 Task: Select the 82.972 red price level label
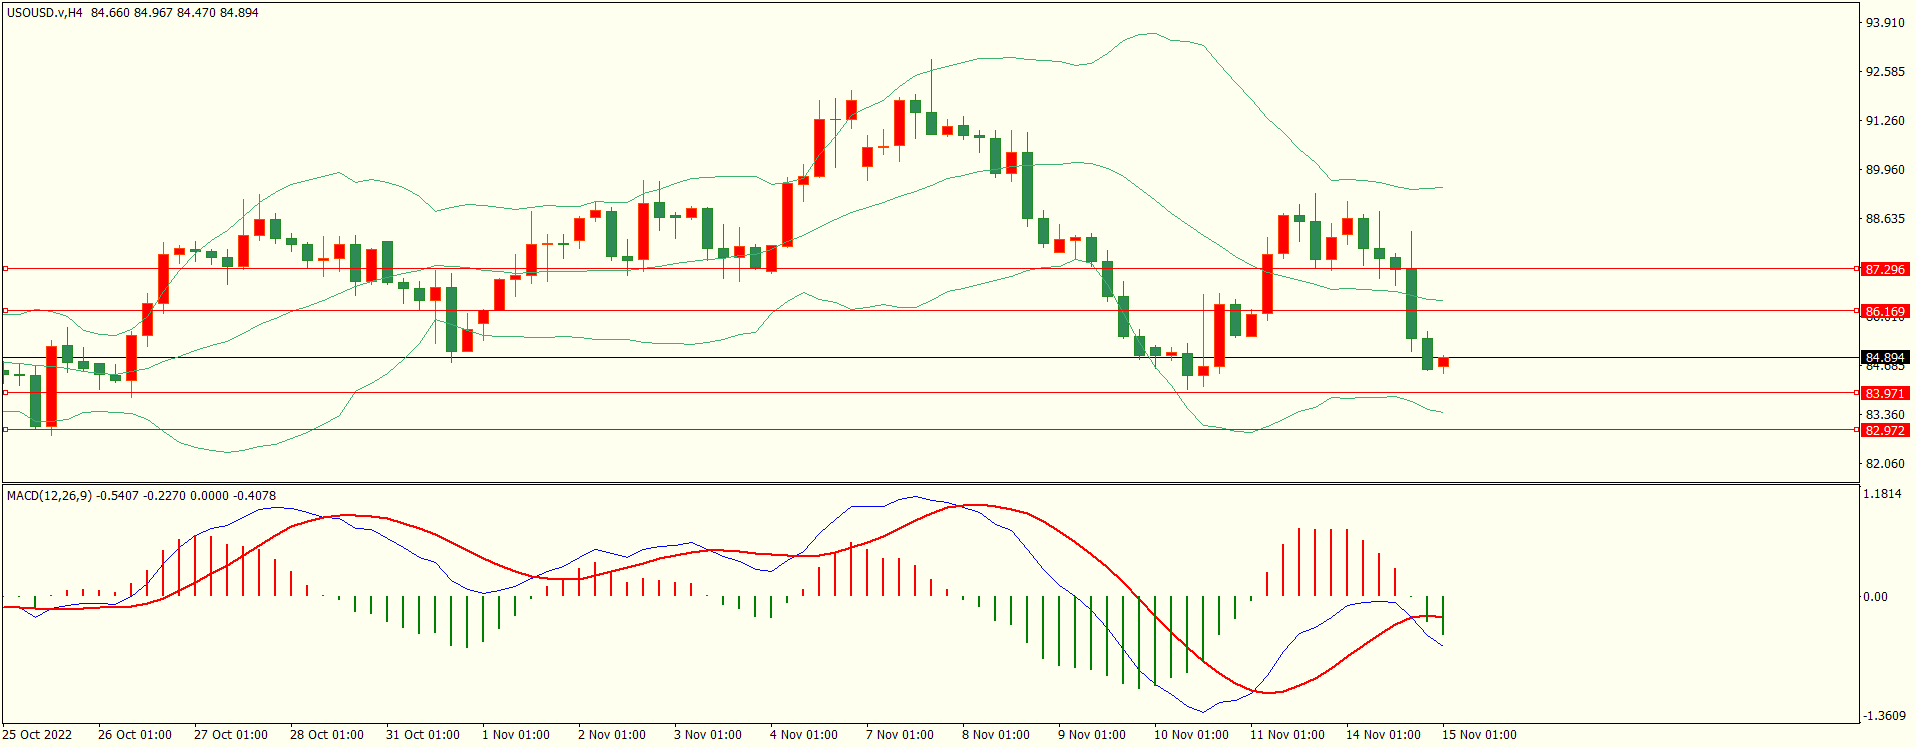tap(1885, 430)
